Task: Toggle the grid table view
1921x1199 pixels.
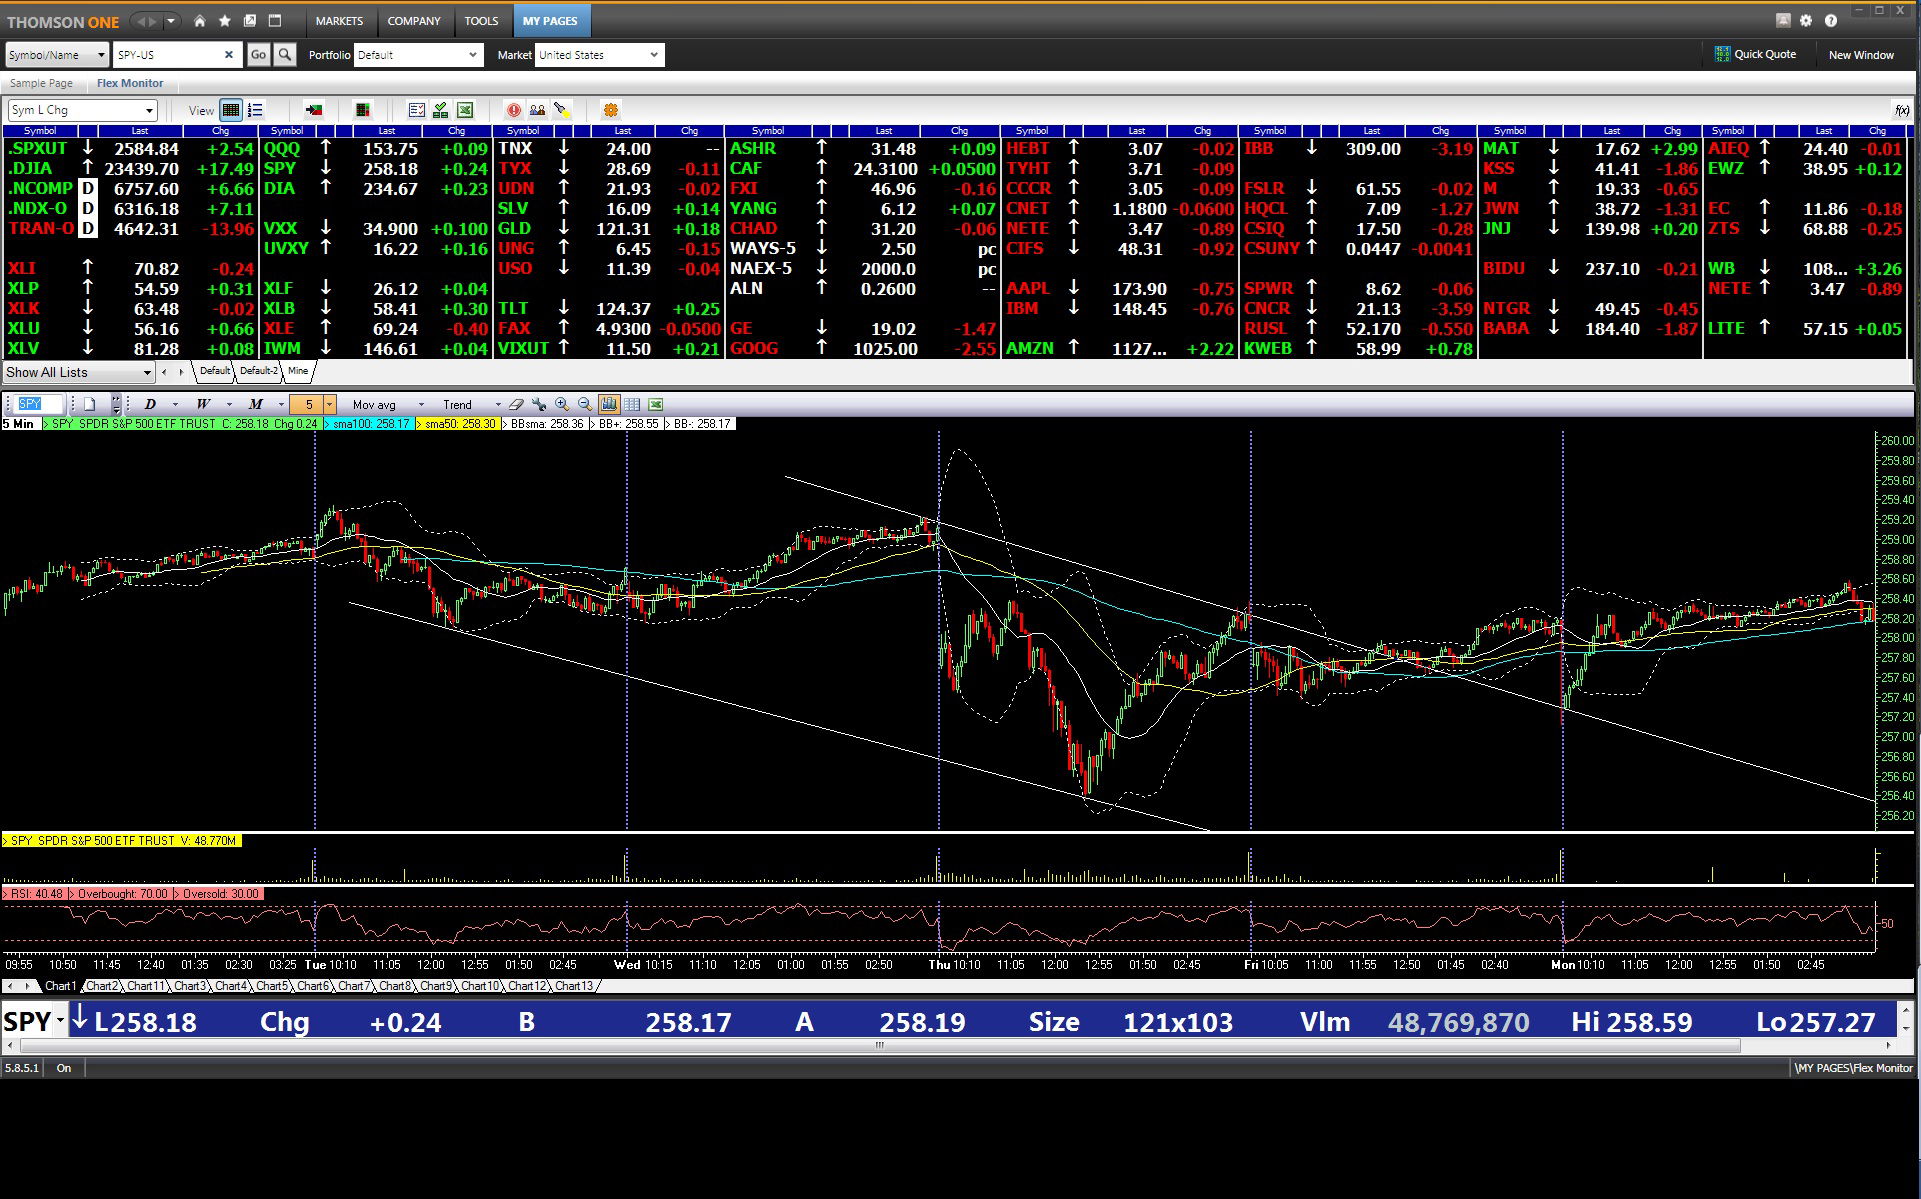Action: (x=231, y=110)
